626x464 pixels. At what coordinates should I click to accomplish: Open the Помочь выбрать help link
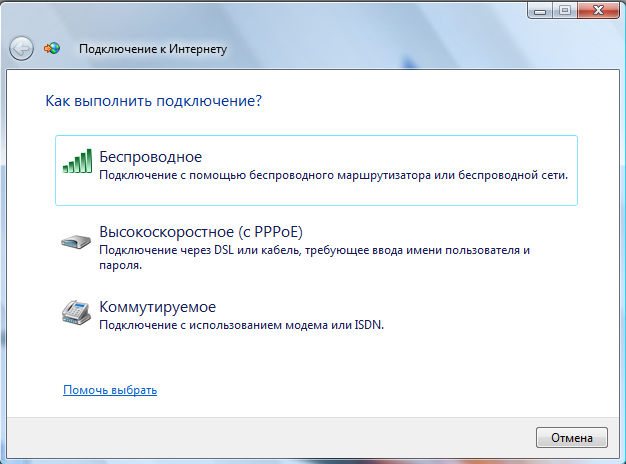coord(110,390)
